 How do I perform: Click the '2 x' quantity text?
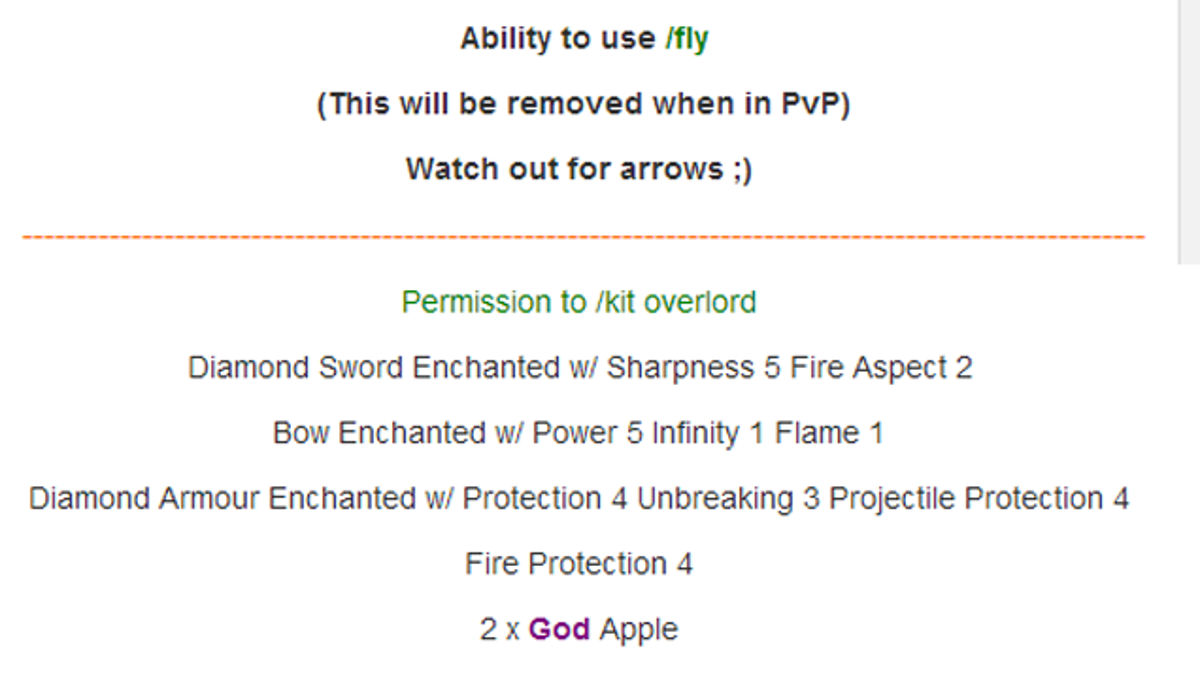(500, 629)
